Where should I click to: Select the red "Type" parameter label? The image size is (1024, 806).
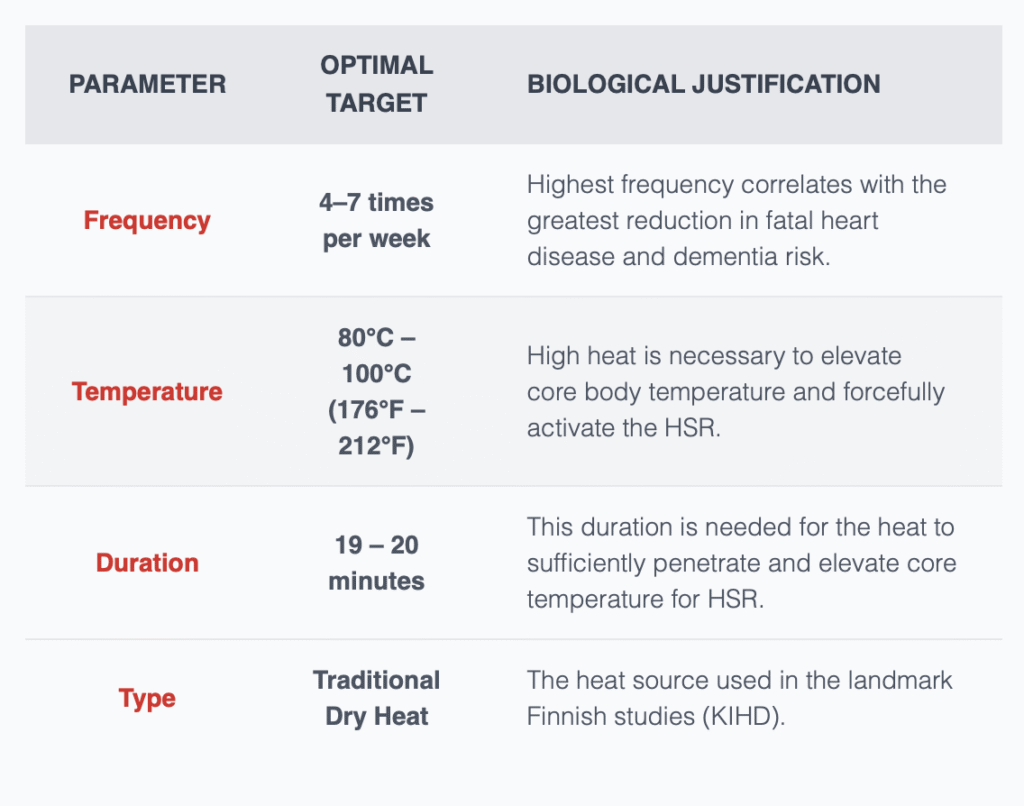(x=147, y=698)
